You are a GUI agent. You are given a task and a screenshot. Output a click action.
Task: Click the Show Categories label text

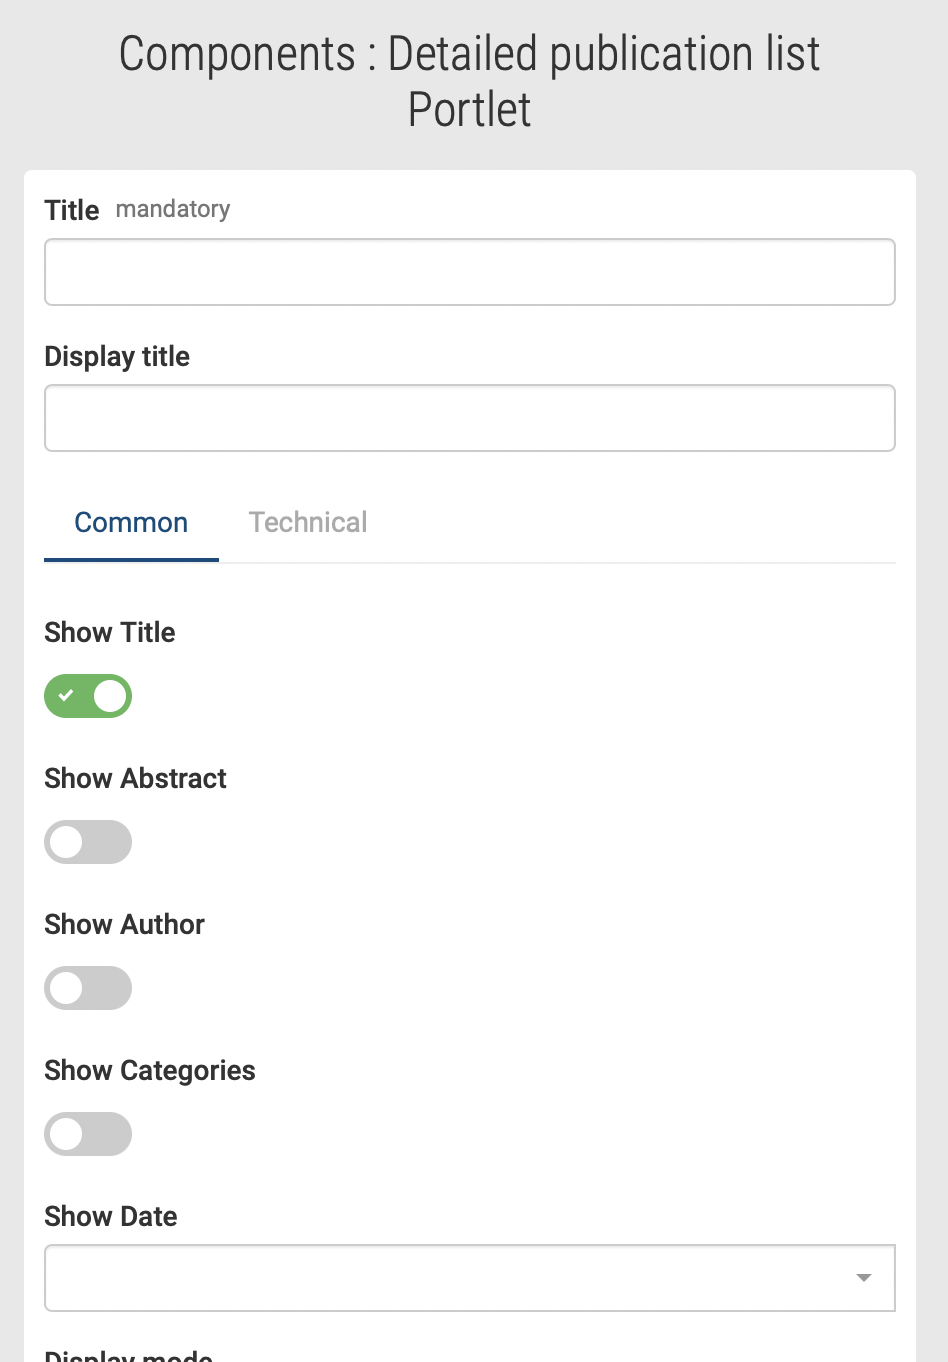[150, 1071]
